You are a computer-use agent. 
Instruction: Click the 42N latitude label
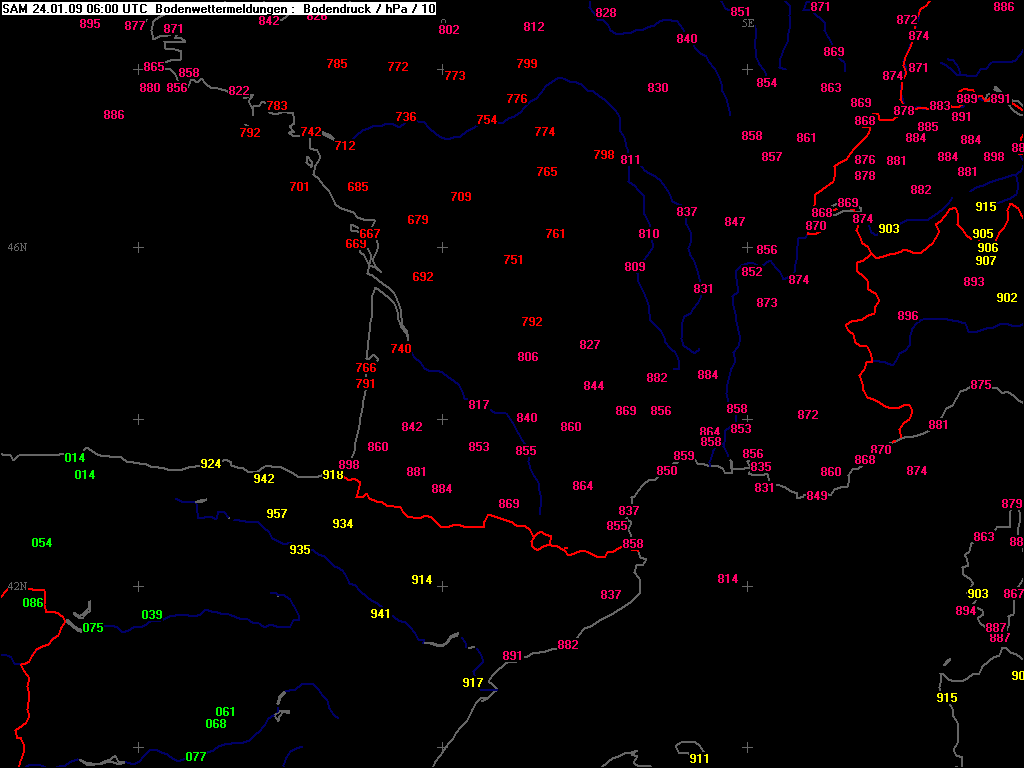17,586
